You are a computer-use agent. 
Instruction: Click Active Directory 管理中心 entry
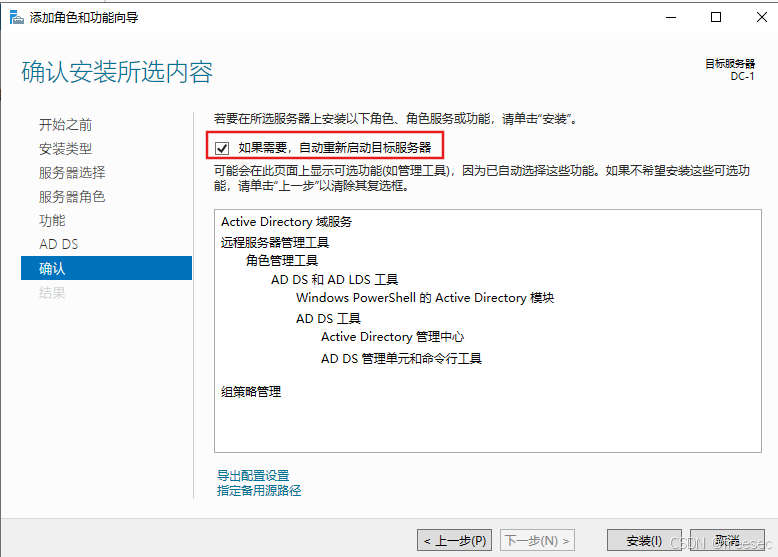tap(392, 337)
